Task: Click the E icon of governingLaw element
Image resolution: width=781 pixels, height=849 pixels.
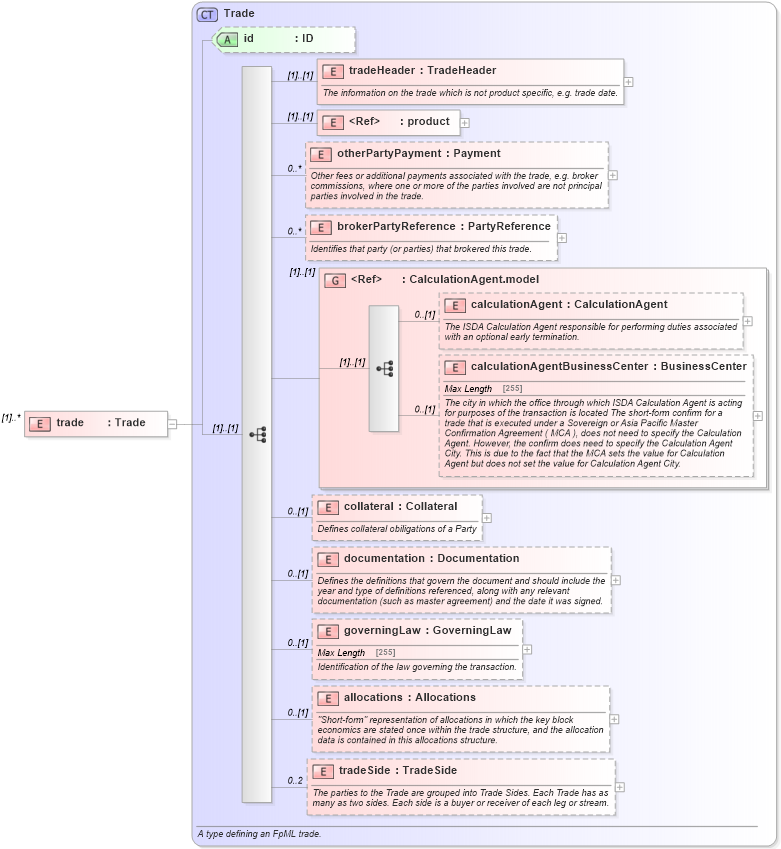Action: tap(328, 631)
